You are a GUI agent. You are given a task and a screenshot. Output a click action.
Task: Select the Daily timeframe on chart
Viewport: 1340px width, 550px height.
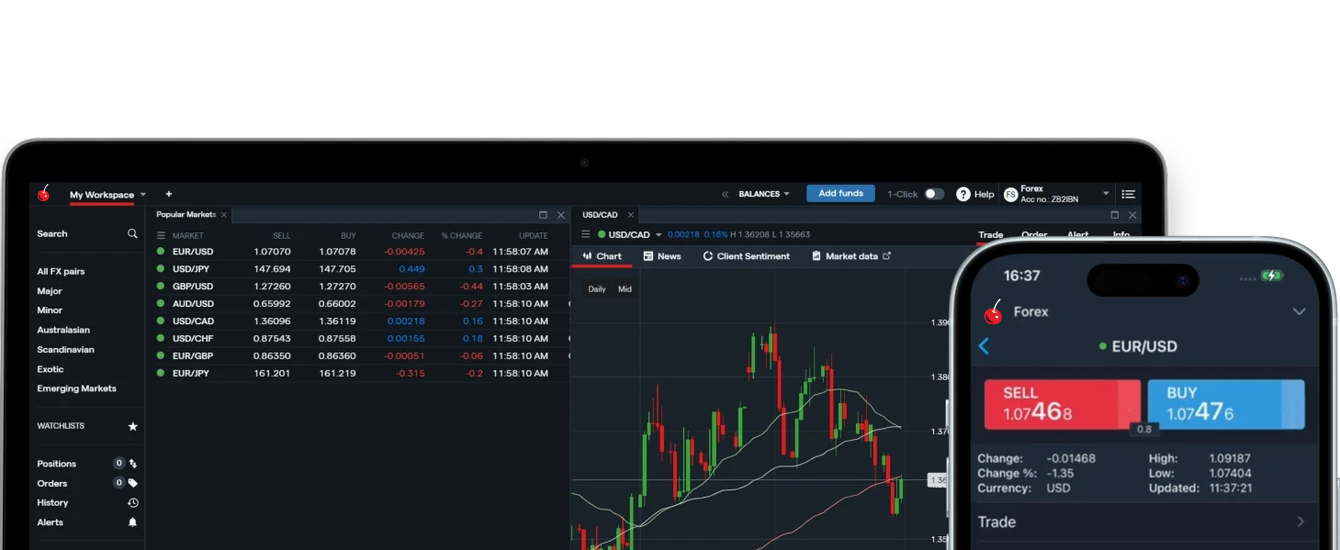597,289
